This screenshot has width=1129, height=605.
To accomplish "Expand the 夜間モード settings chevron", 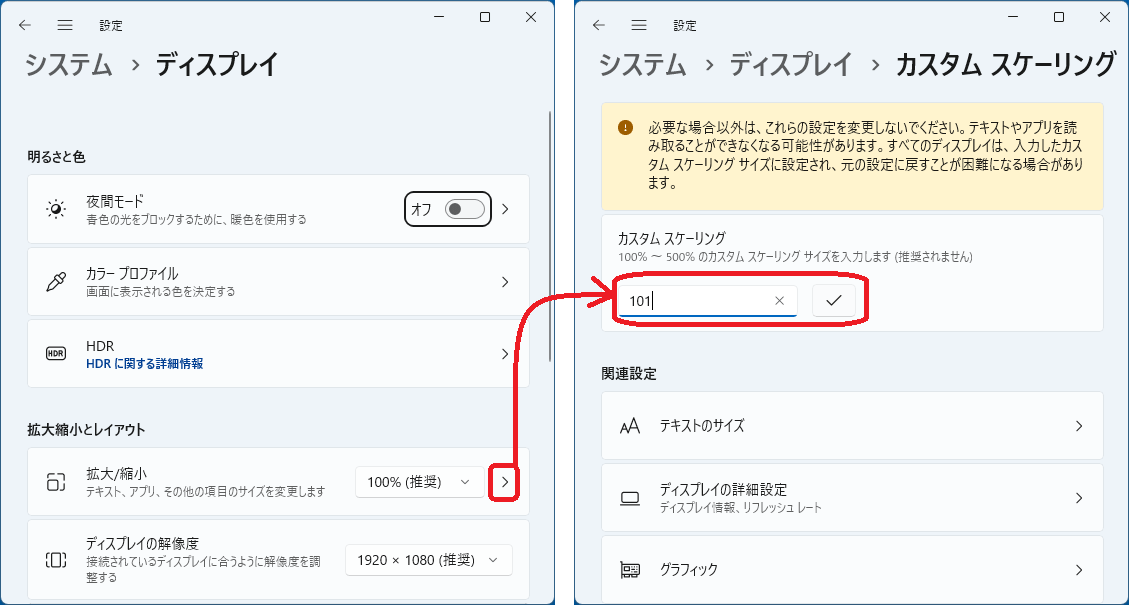I will click(x=505, y=209).
